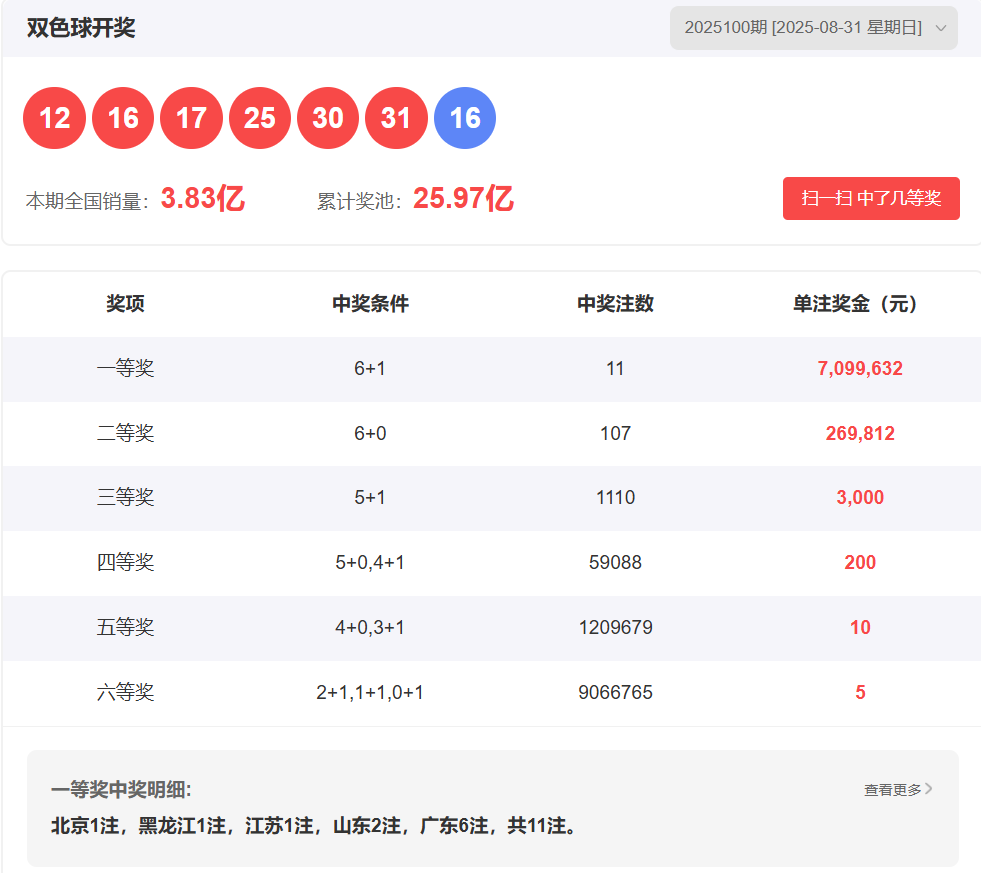Select the red ball numbered 16

click(x=123, y=118)
